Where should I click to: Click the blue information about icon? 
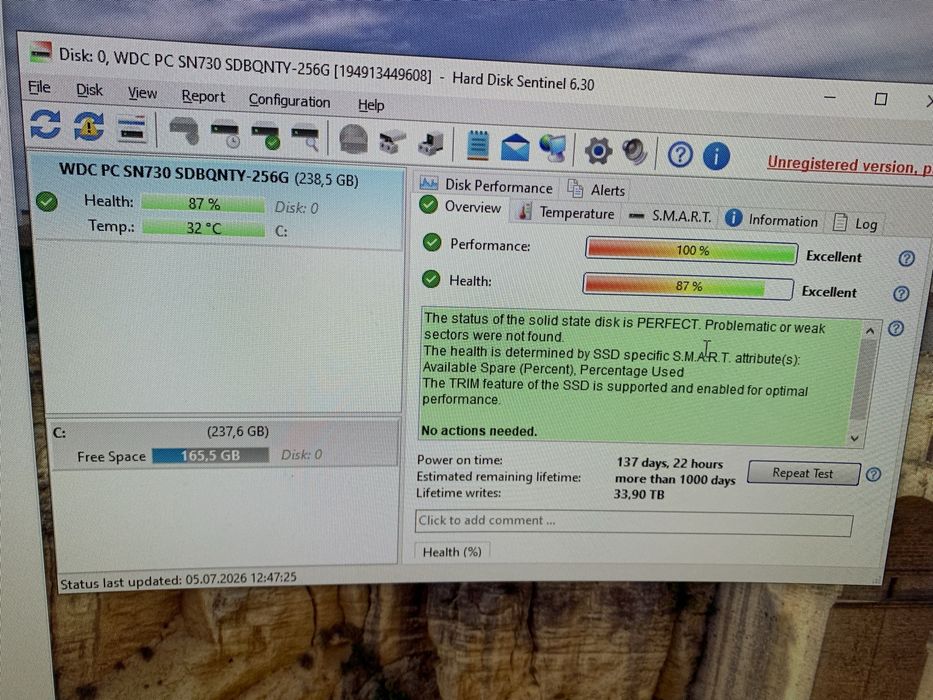716,157
